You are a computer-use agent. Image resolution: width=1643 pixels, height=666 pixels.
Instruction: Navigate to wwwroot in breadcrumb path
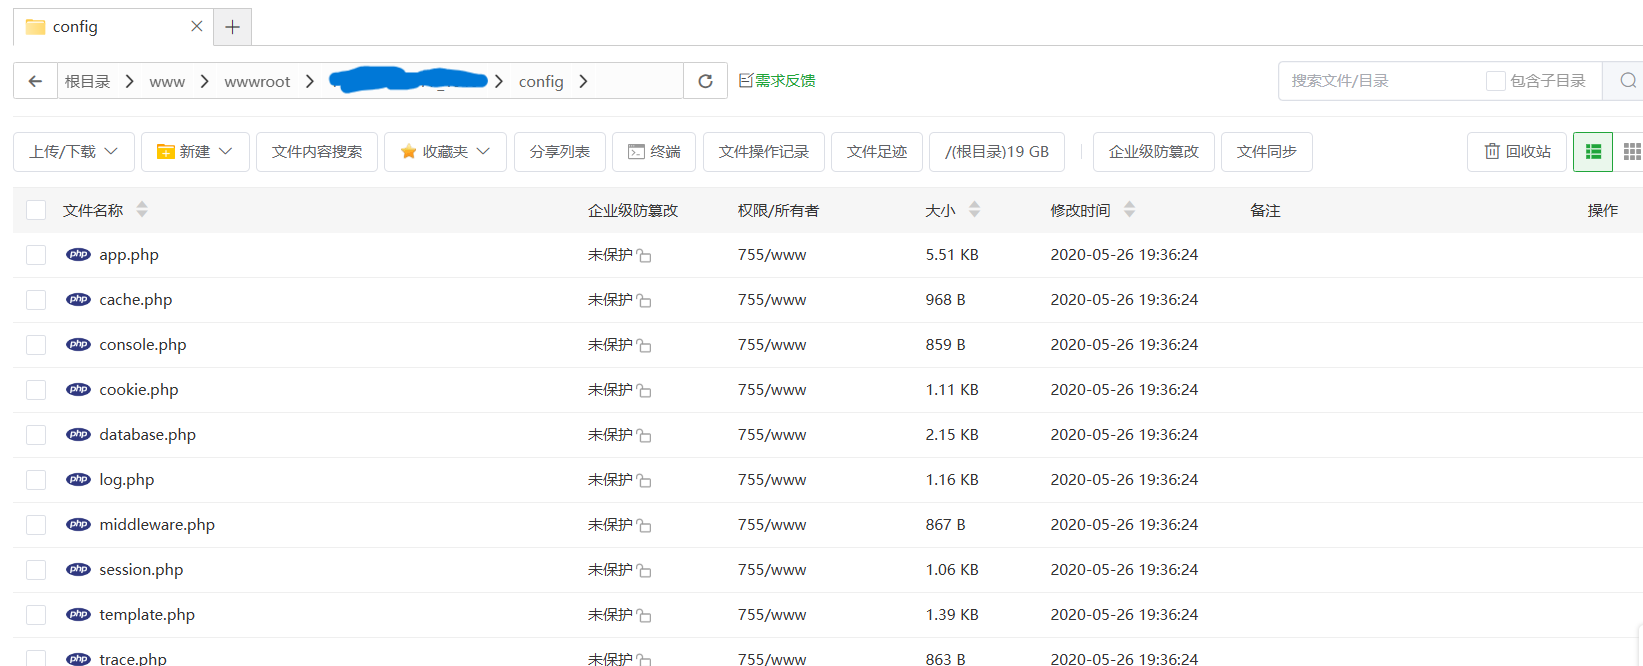(x=257, y=82)
